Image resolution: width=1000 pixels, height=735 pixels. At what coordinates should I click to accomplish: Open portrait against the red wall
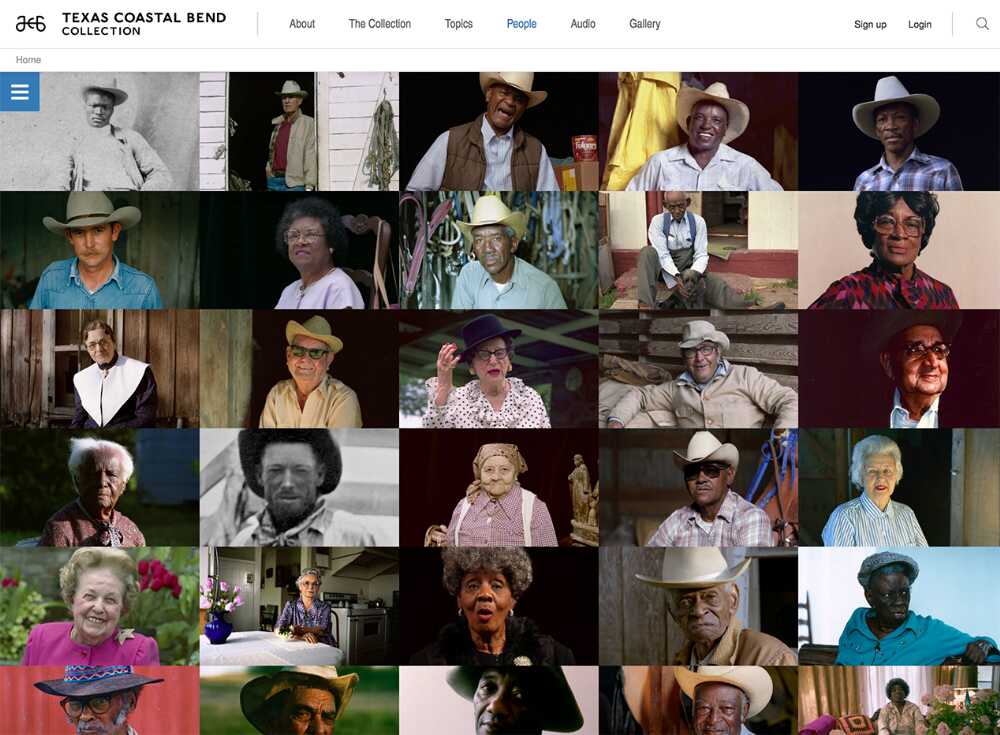click(99, 701)
